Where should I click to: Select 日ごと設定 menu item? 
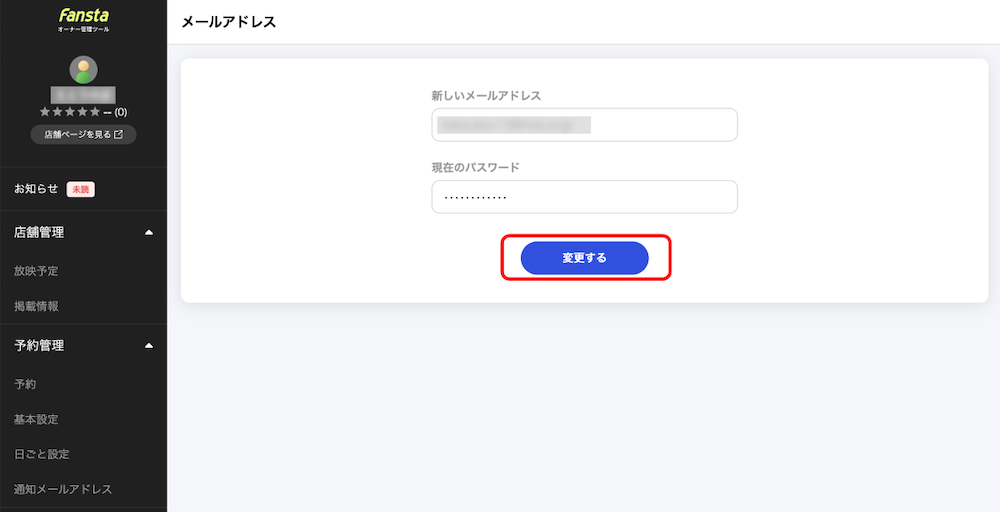(41, 455)
